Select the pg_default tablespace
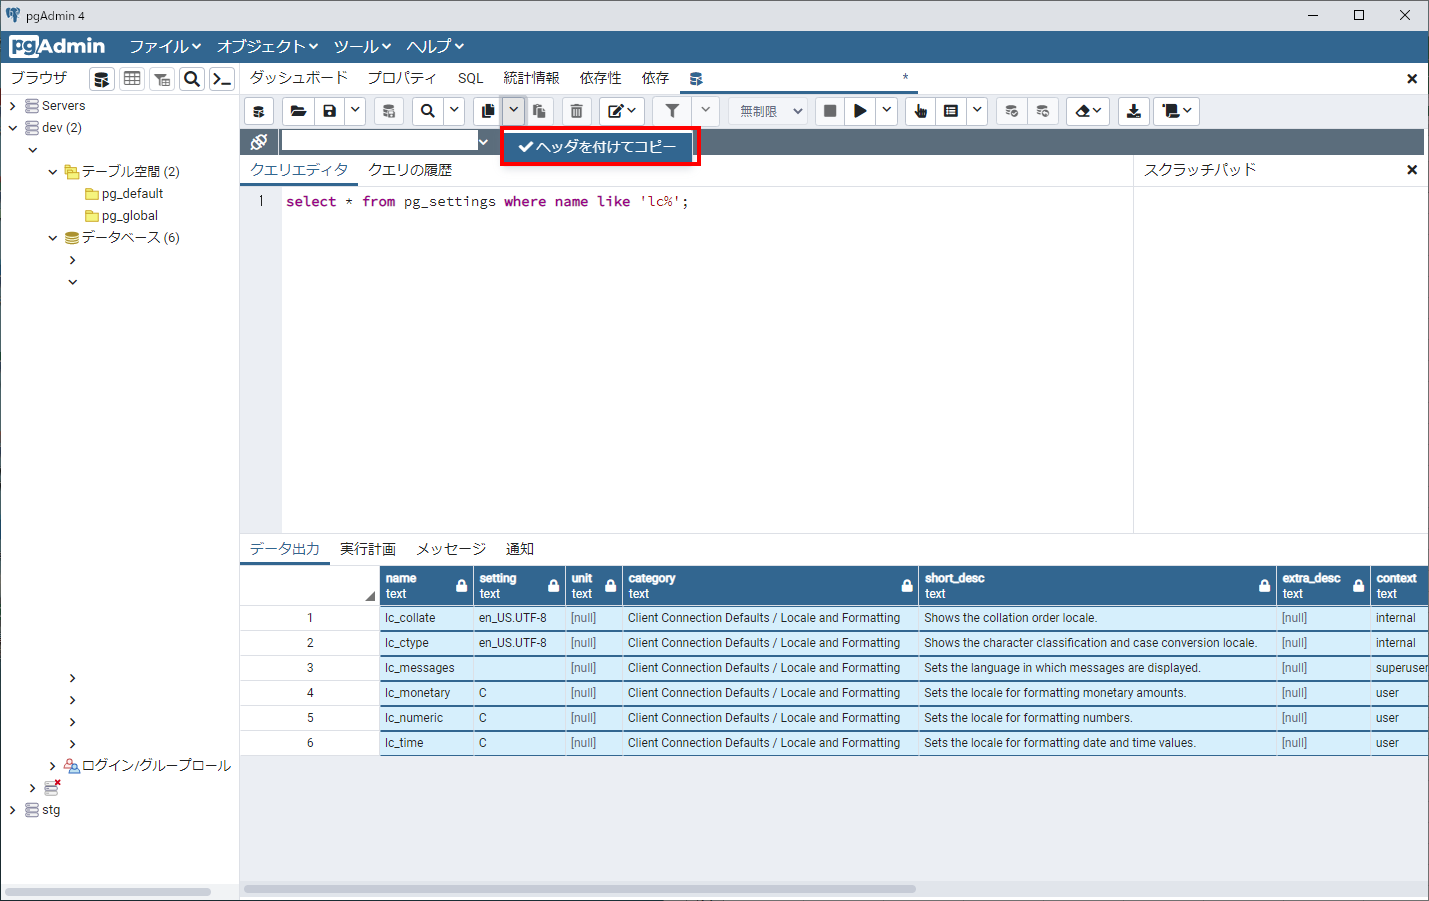This screenshot has width=1429, height=901. (x=132, y=194)
